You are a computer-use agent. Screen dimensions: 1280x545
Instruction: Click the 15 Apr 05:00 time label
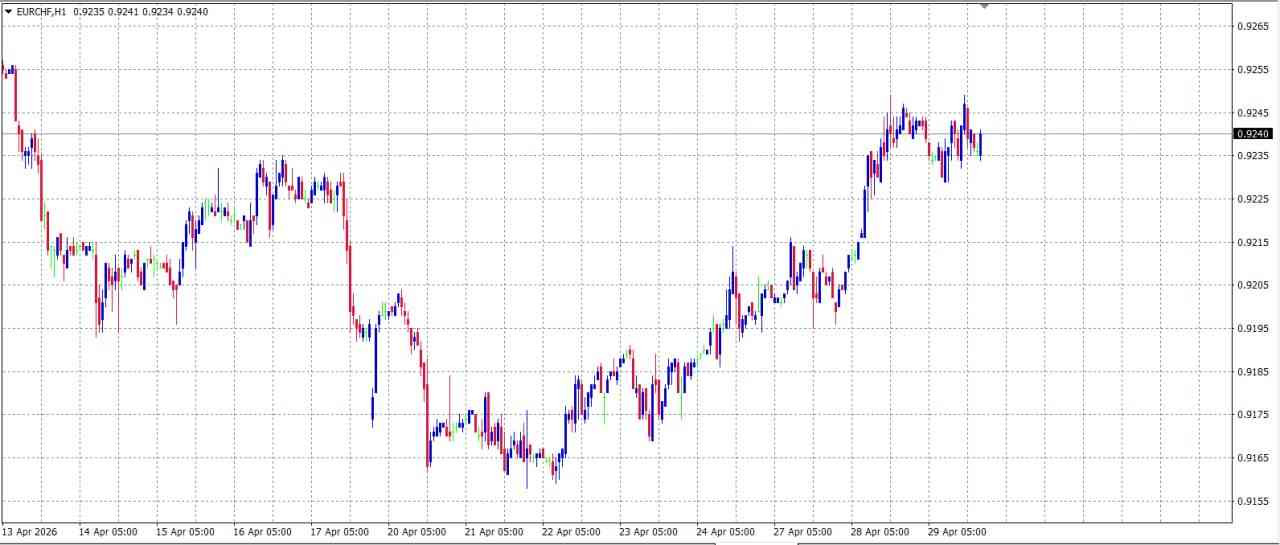click(x=185, y=532)
